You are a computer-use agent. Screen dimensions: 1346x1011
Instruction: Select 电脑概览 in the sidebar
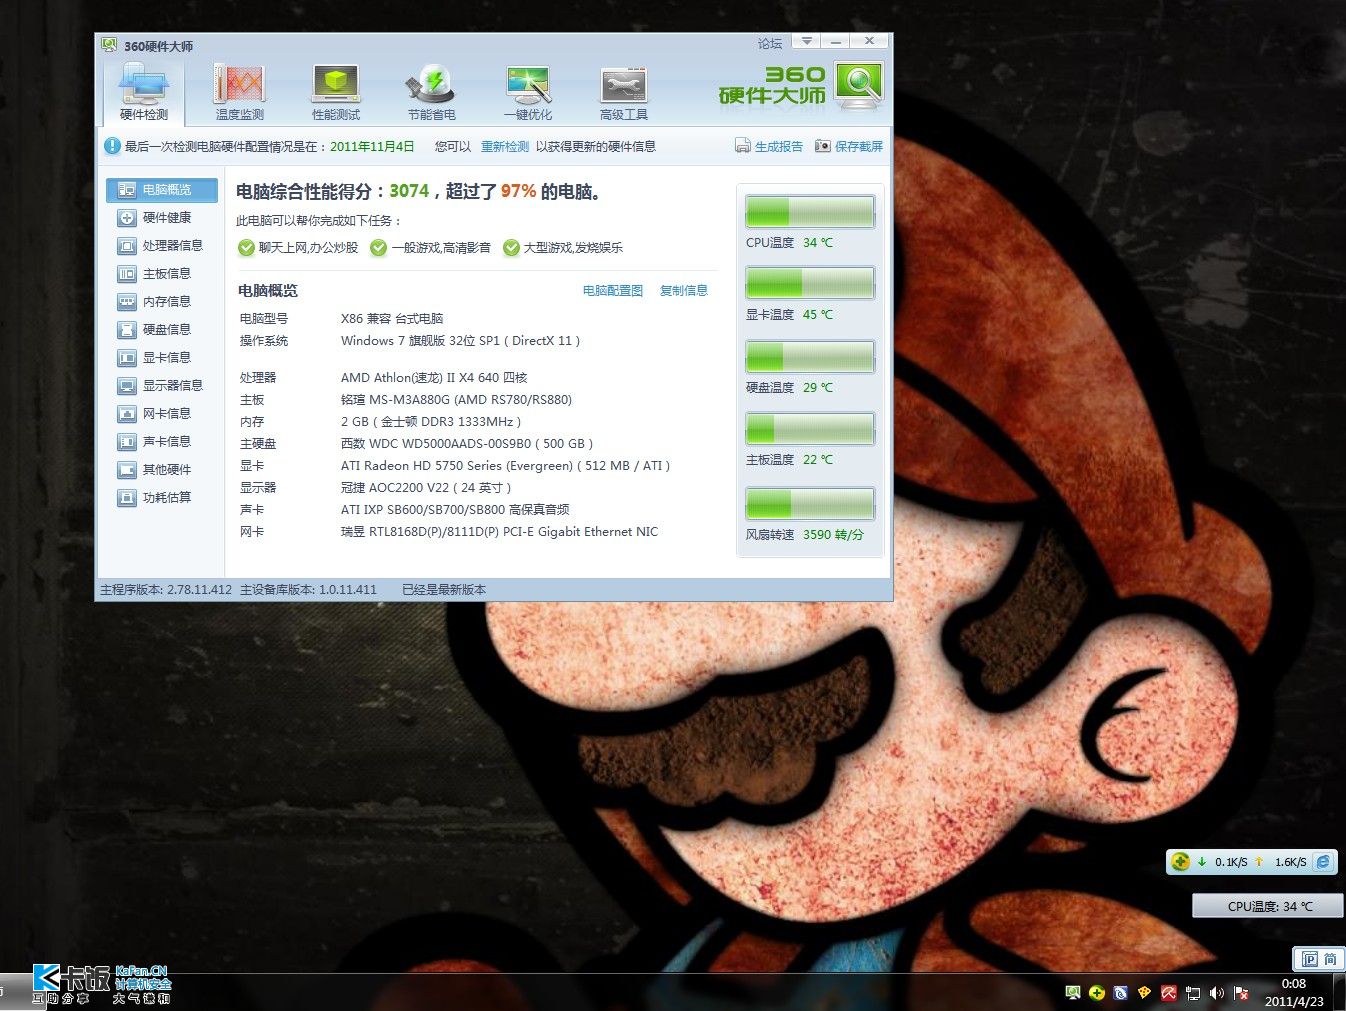pos(162,189)
